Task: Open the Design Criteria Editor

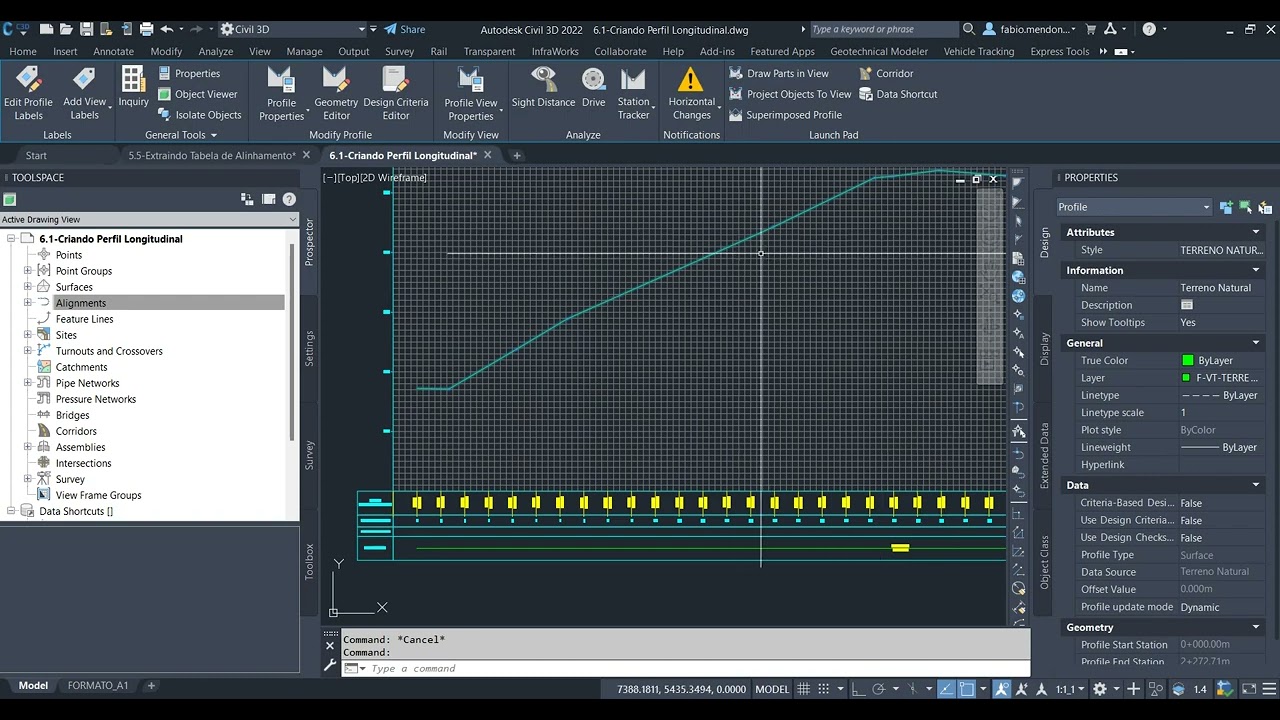Action: pyautogui.click(x=395, y=94)
